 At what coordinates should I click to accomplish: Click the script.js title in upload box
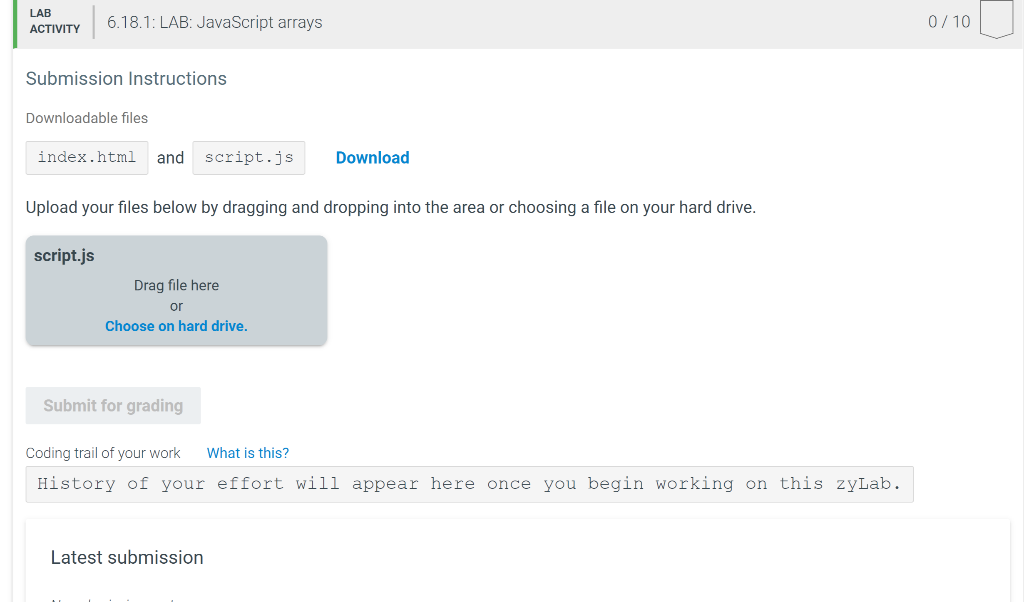tap(64, 255)
